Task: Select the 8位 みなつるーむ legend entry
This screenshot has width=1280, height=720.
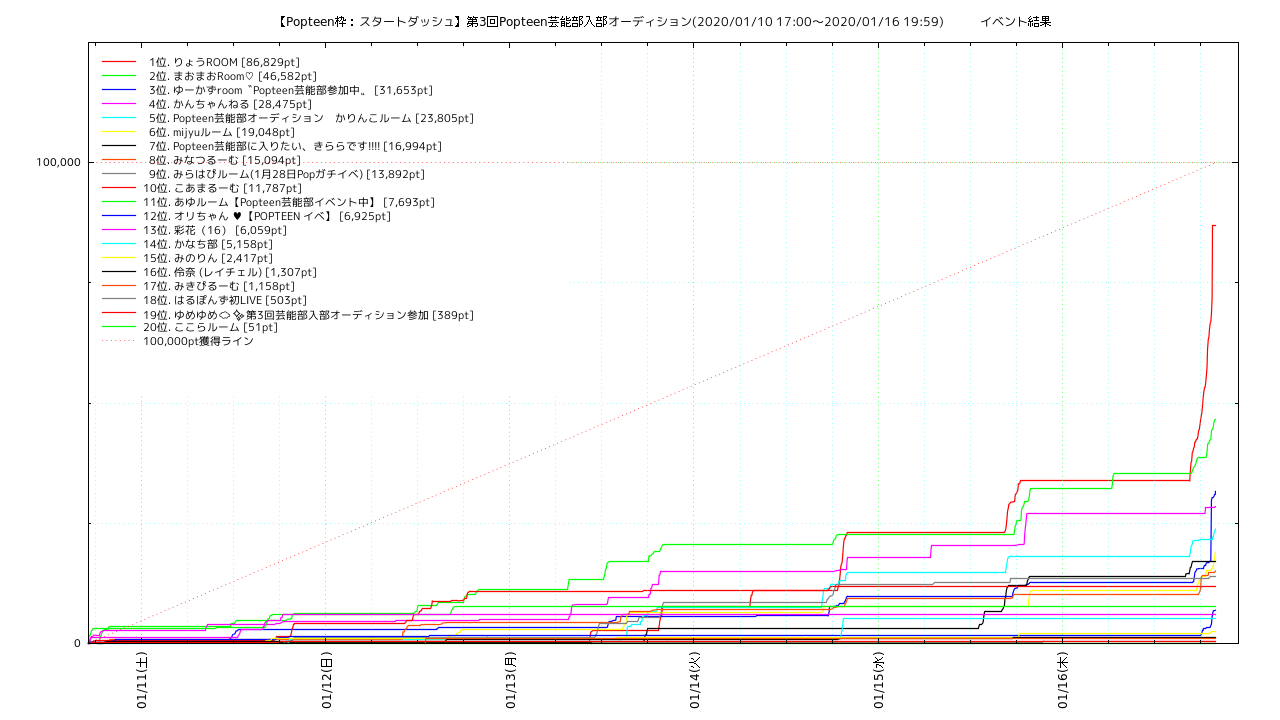Action: [223, 160]
